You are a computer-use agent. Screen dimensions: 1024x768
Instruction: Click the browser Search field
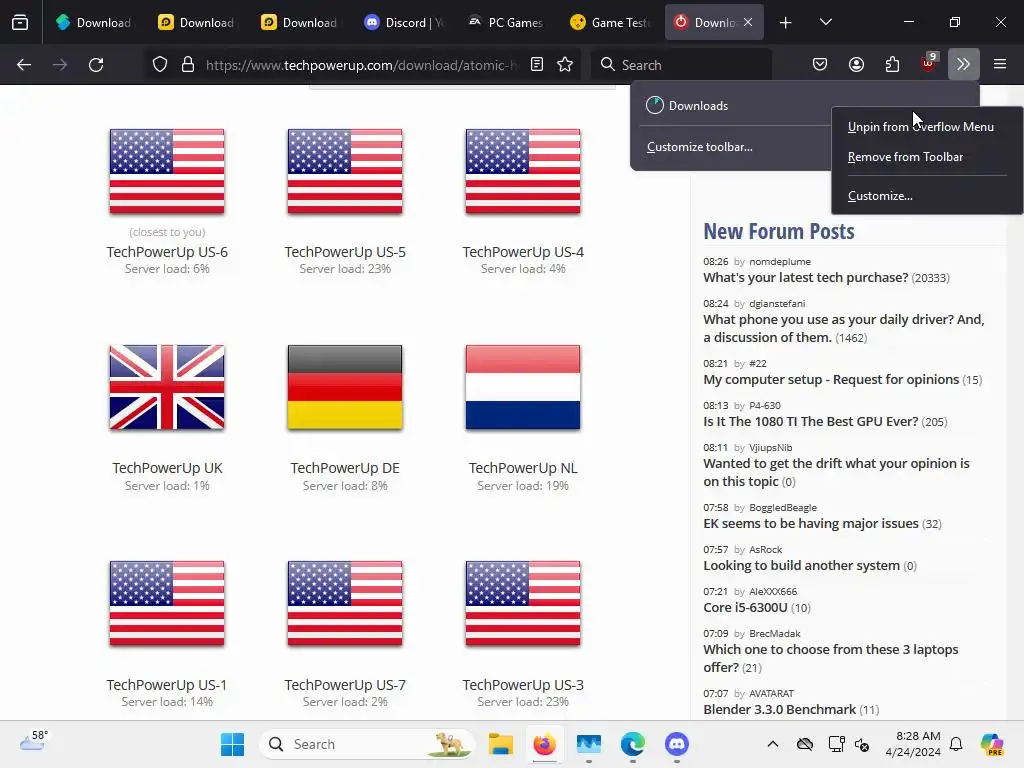[682, 65]
